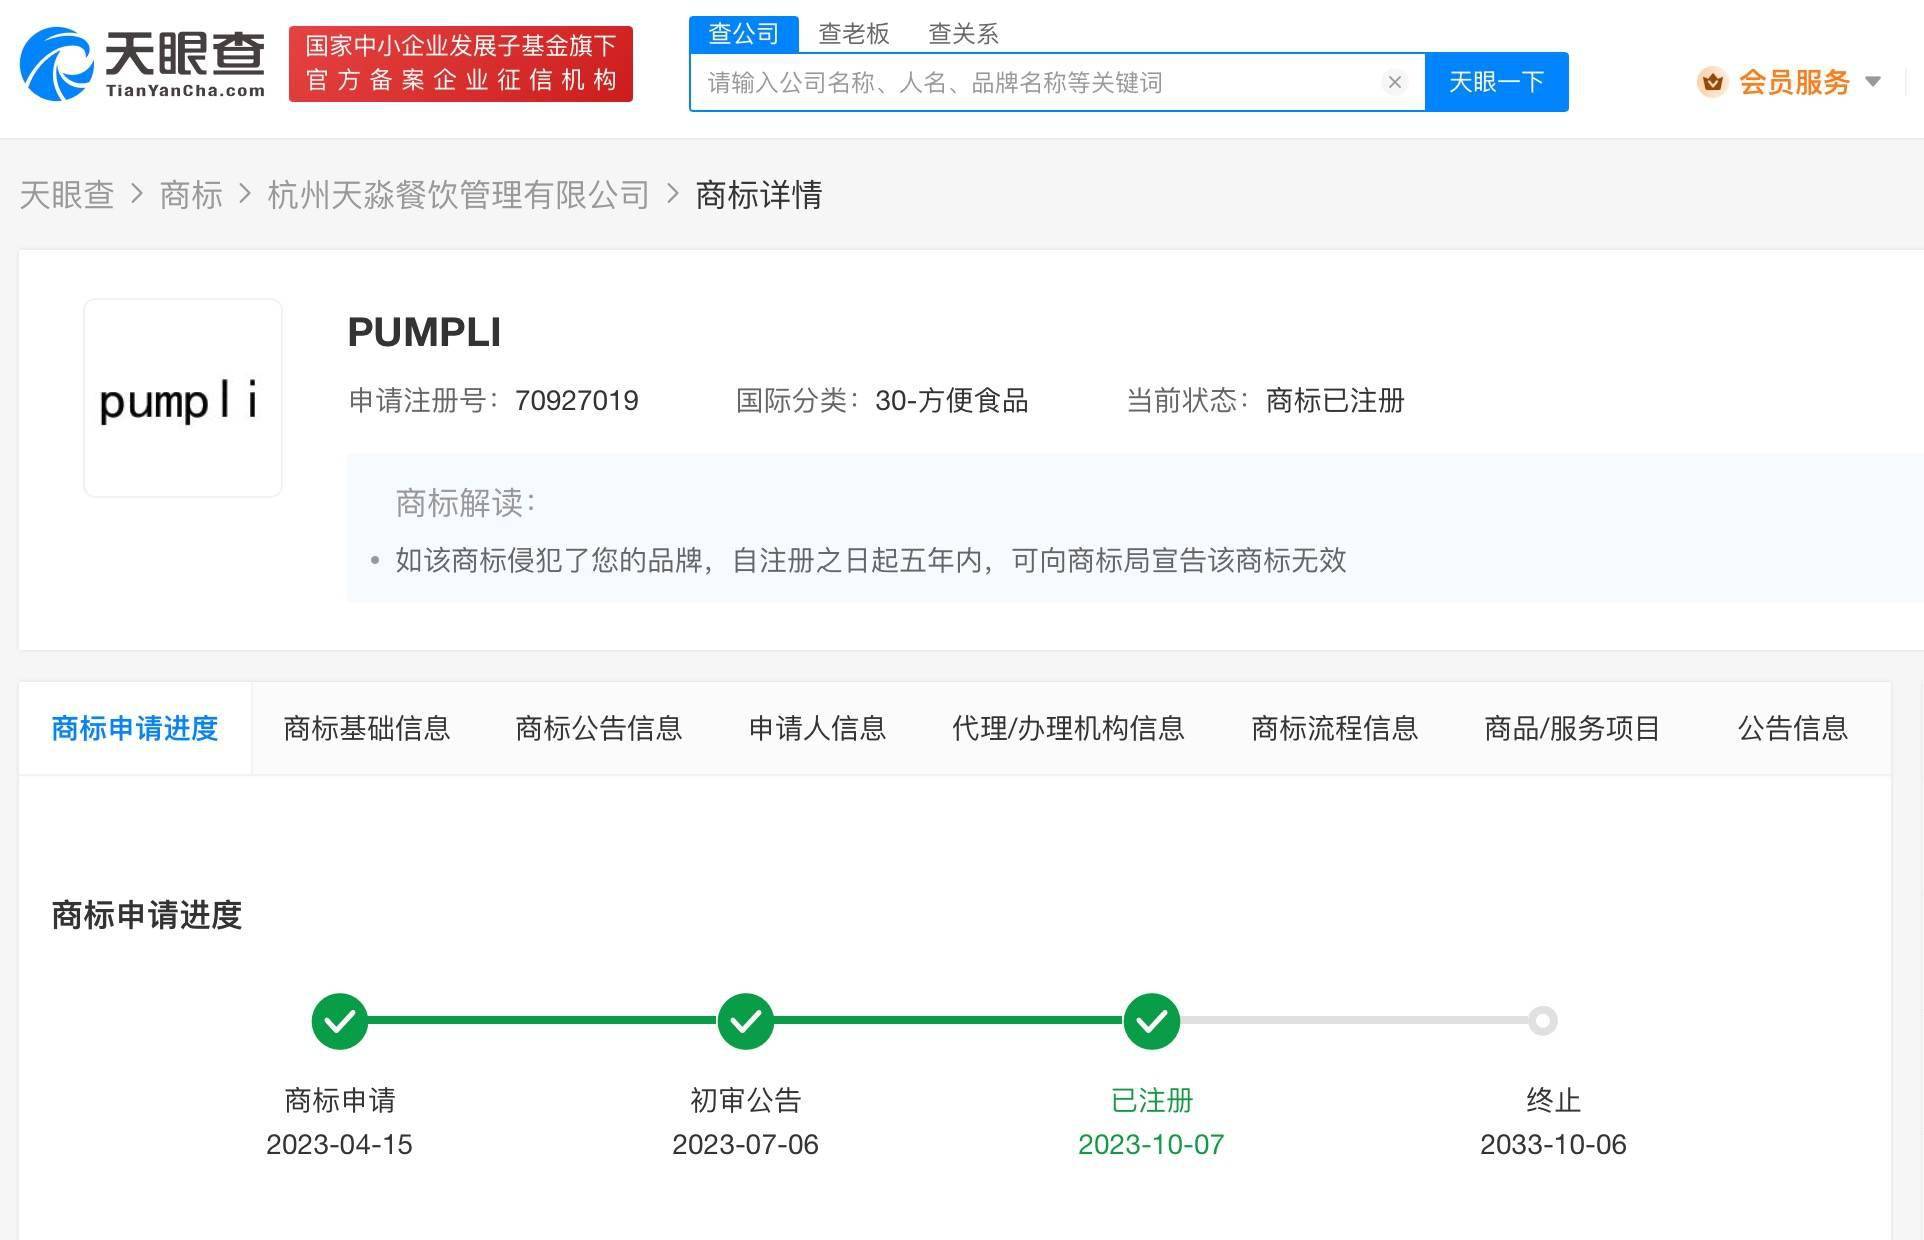Click the 已注册 green checkmark node
Screen dimensions: 1924x1240
[1152, 1021]
